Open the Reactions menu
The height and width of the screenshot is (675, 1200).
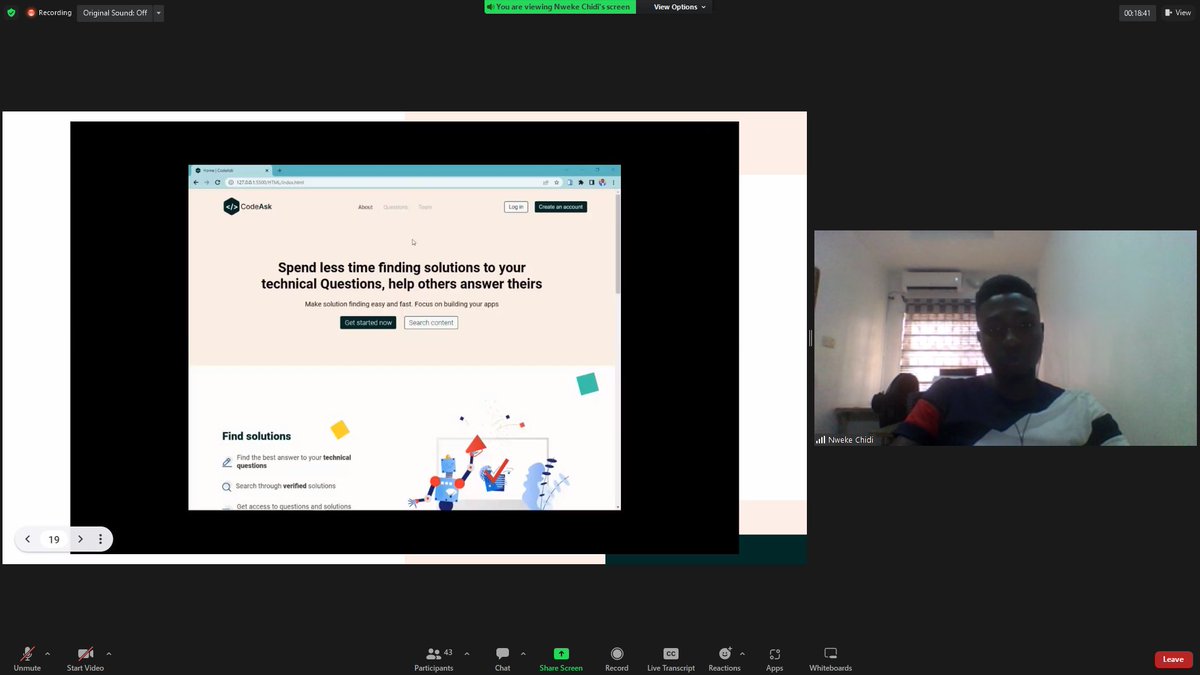tap(724, 658)
